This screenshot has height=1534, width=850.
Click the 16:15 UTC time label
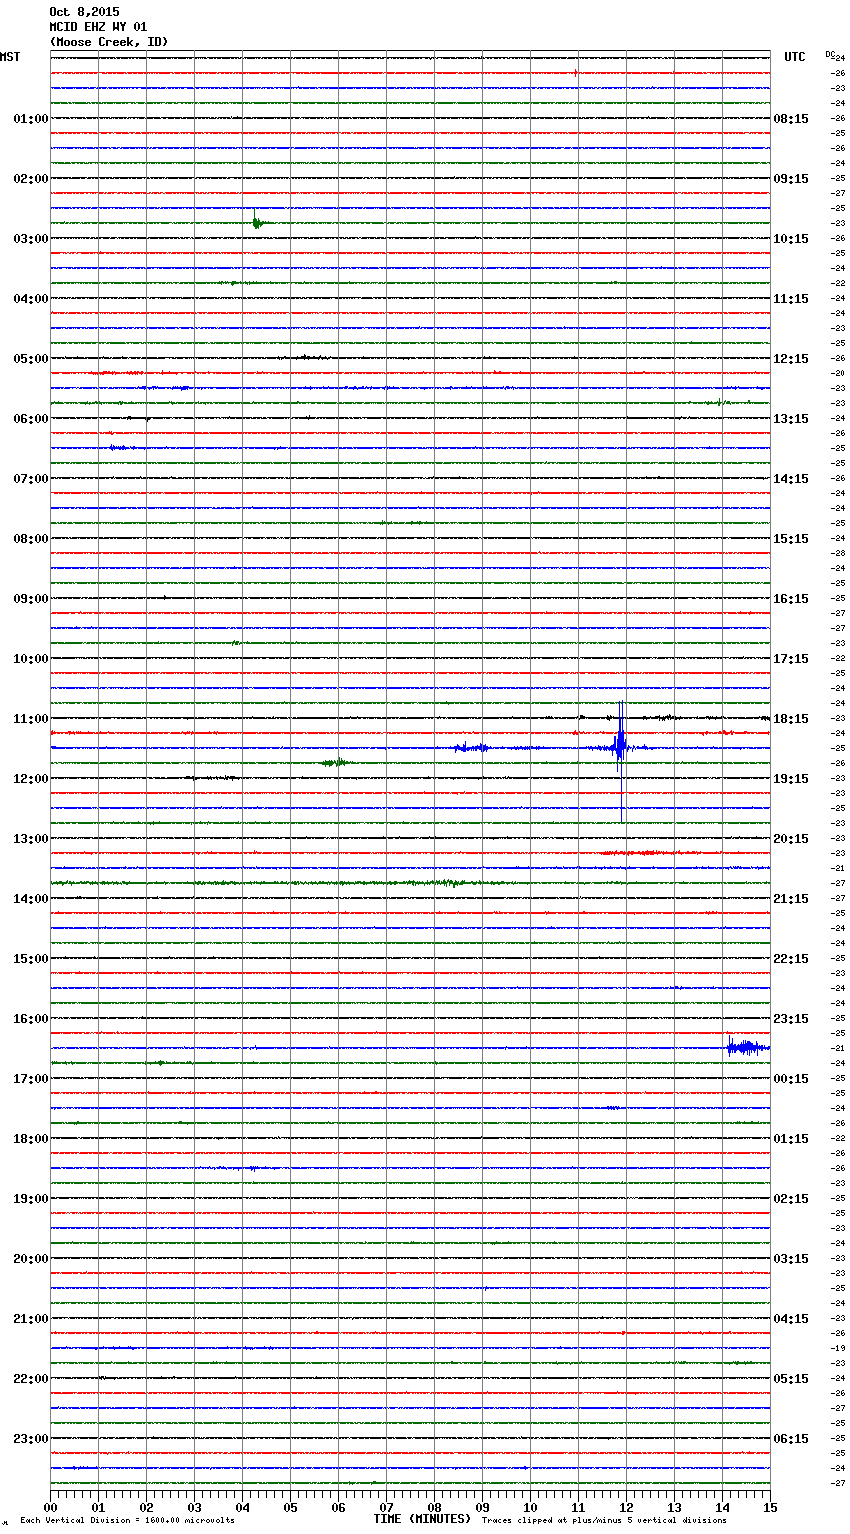(791, 599)
